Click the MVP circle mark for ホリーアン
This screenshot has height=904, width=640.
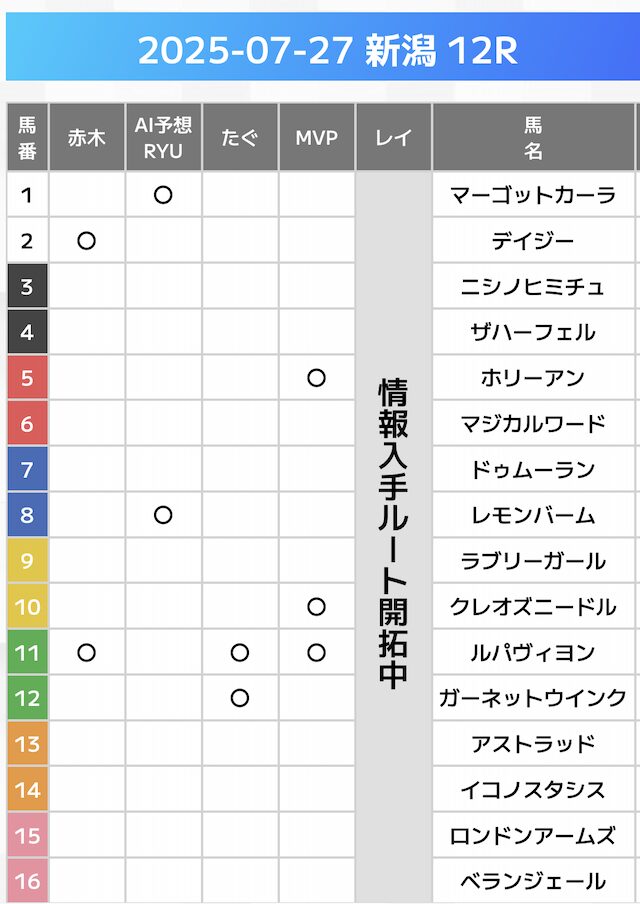click(x=316, y=378)
